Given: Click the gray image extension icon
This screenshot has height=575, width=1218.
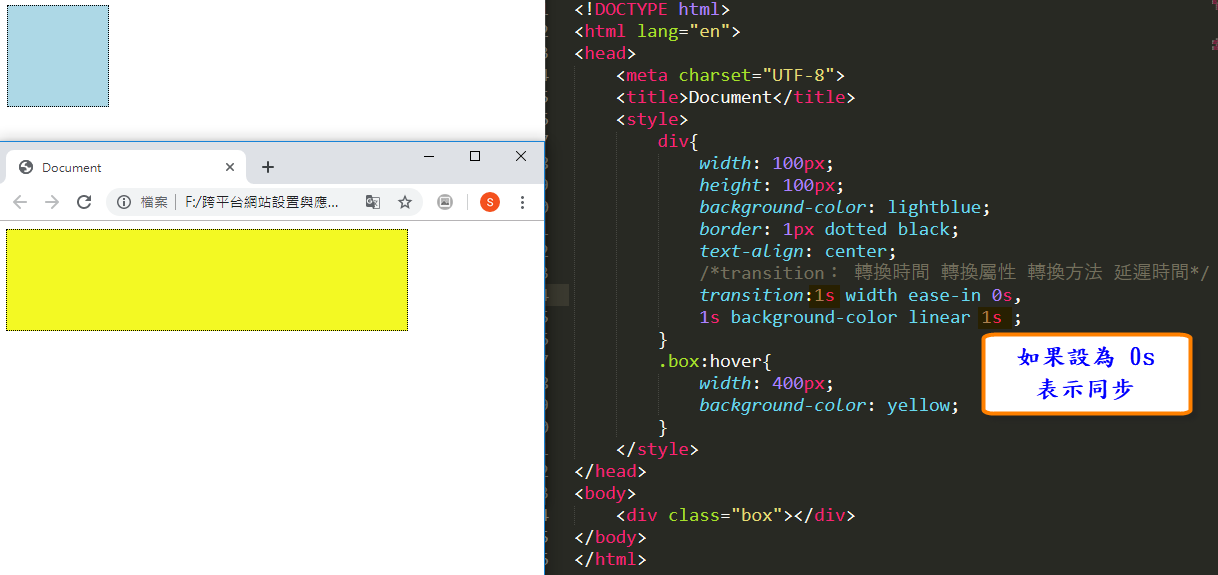Looking at the screenshot, I should (x=445, y=202).
